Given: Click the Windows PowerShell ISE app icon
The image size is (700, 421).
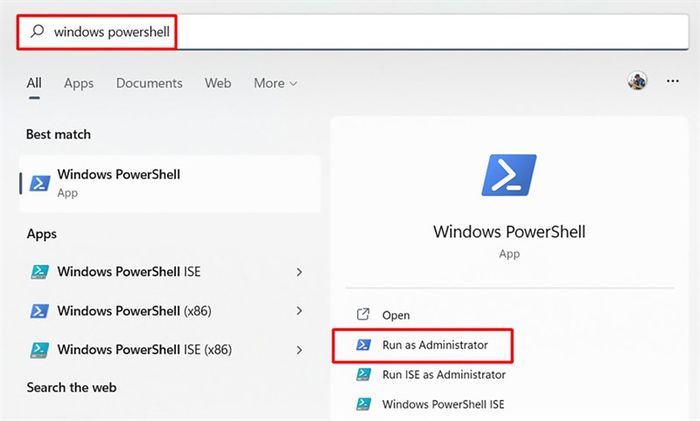Looking at the screenshot, I should tap(40, 271).
